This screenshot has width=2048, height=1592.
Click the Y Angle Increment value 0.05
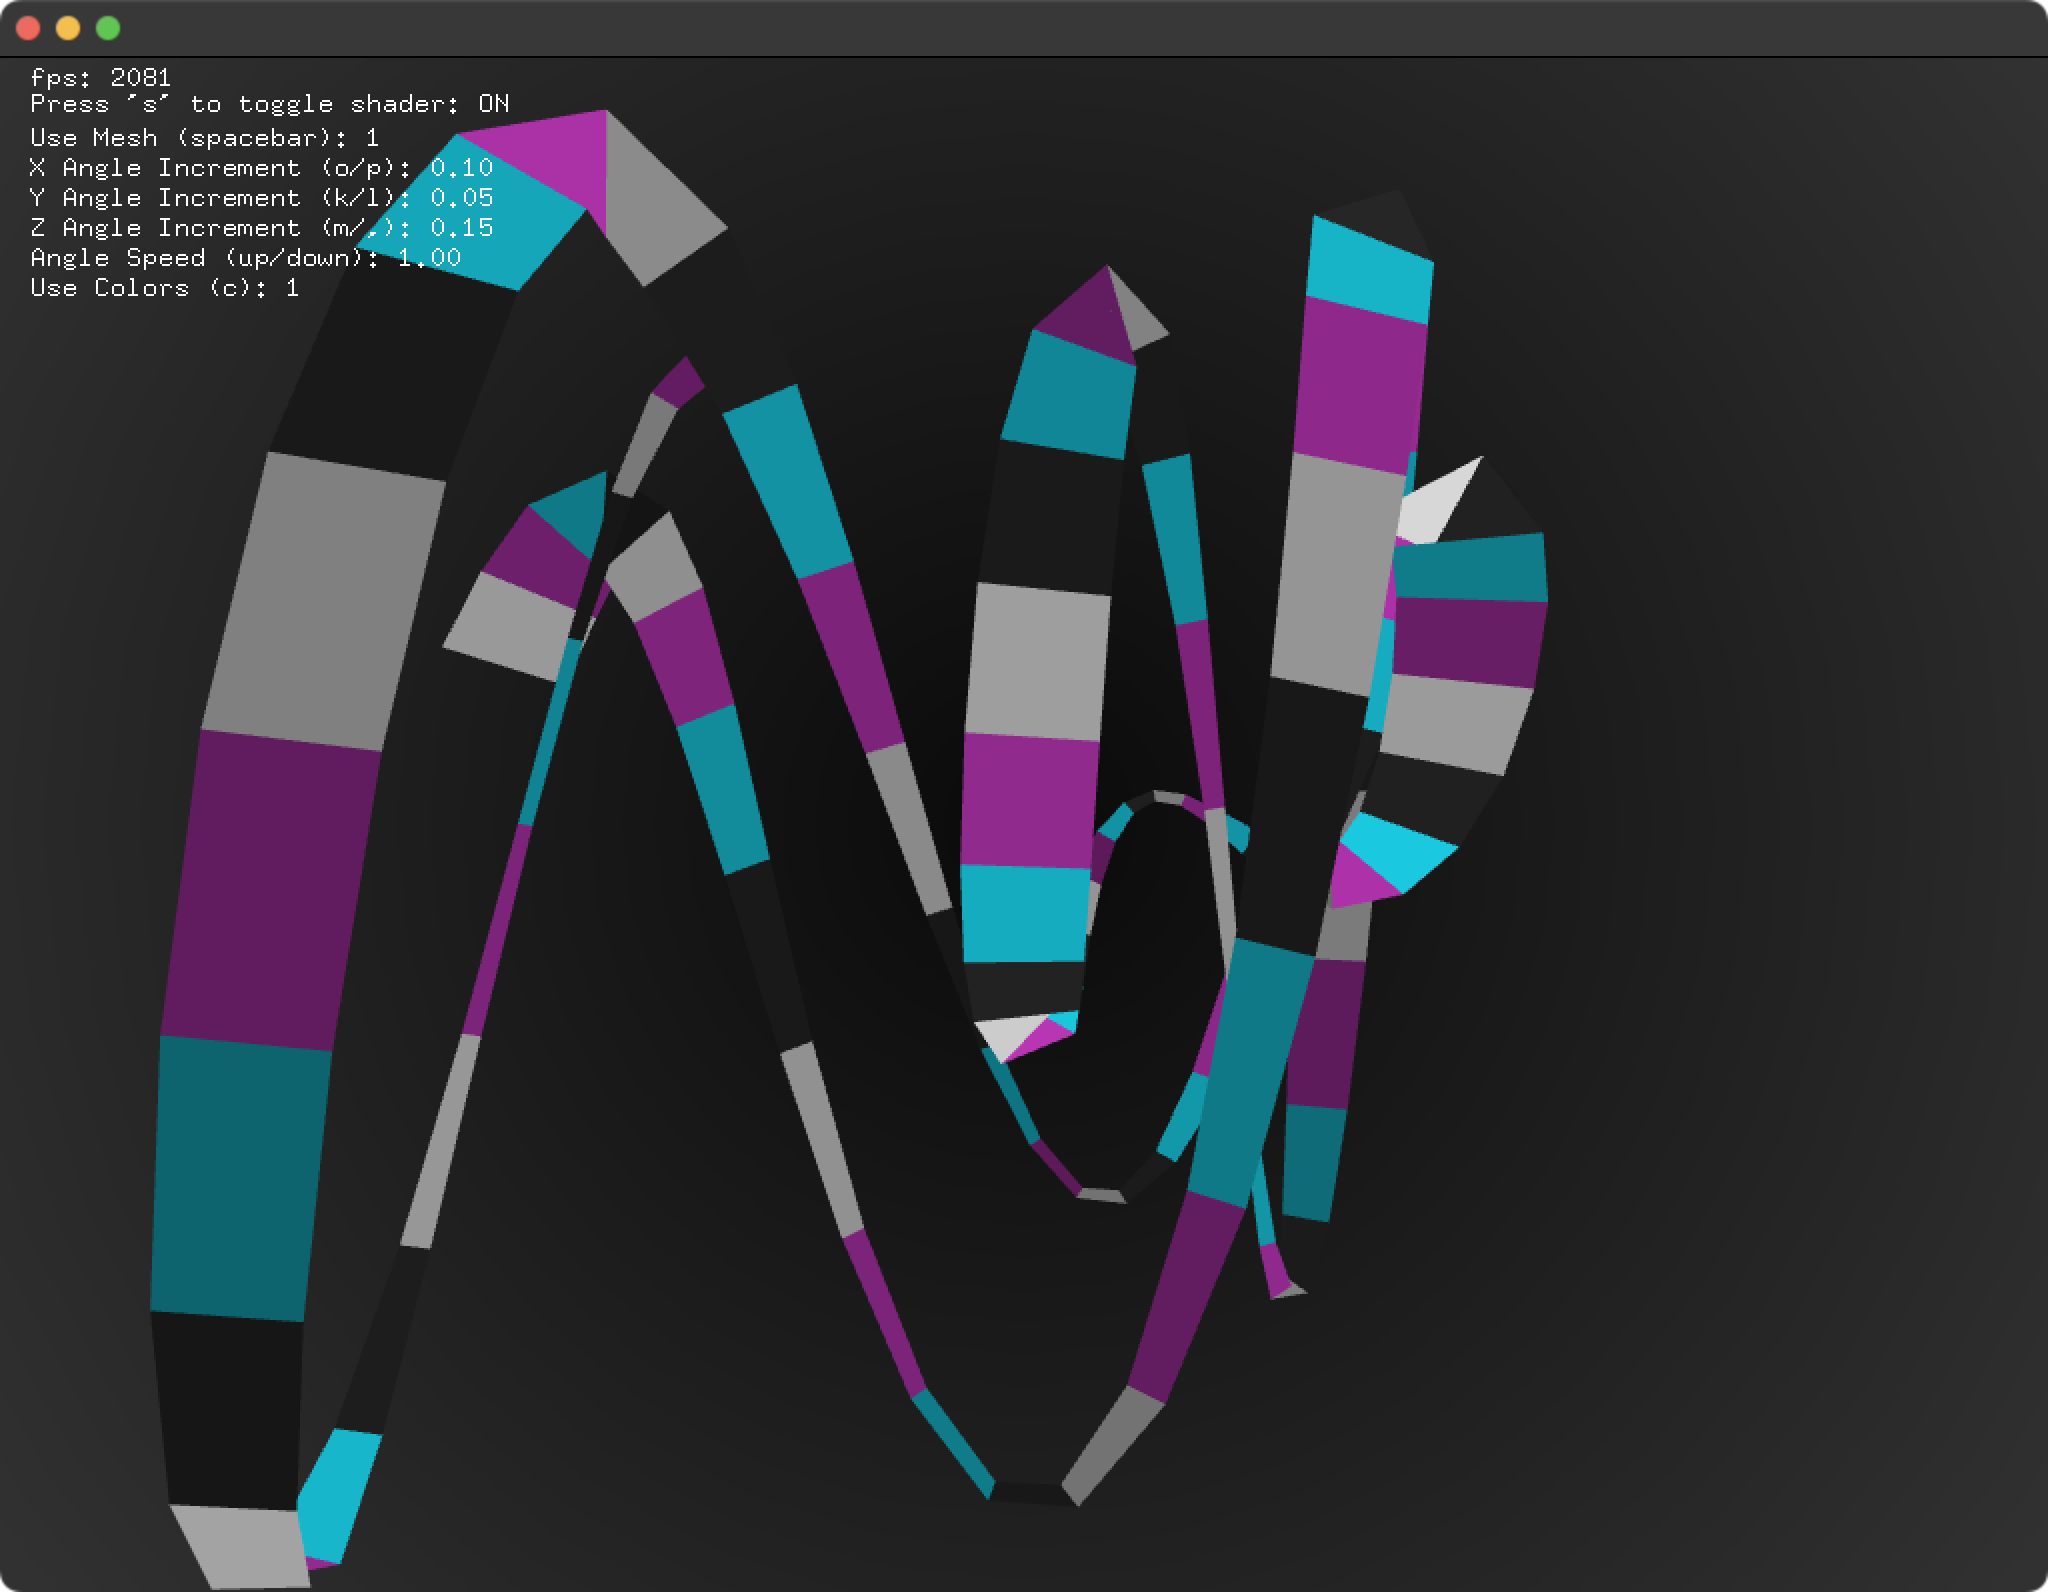point(461,198)
